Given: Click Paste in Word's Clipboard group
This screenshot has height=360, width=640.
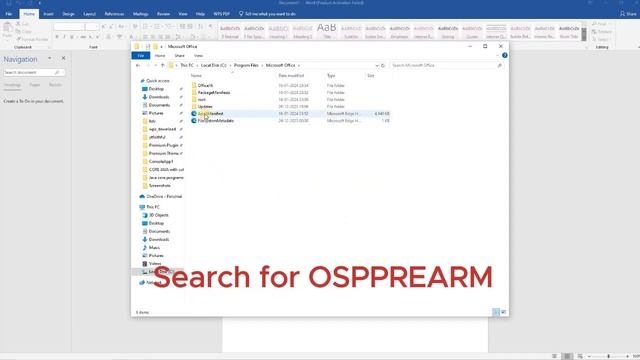Looking at the screenshot, I should [7, 31].
